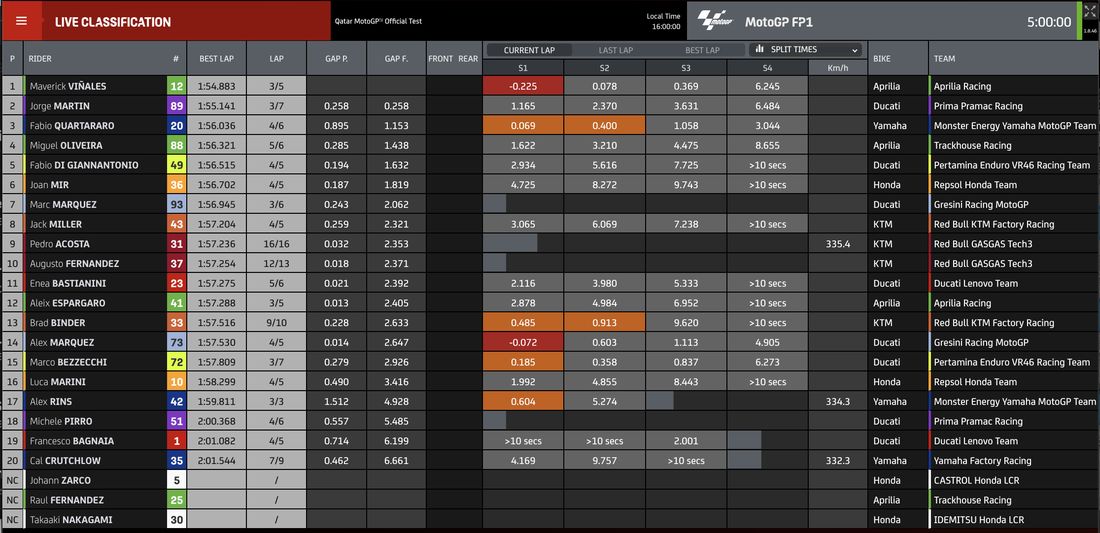Click the MotoGP logo in the header

(717, 22)
